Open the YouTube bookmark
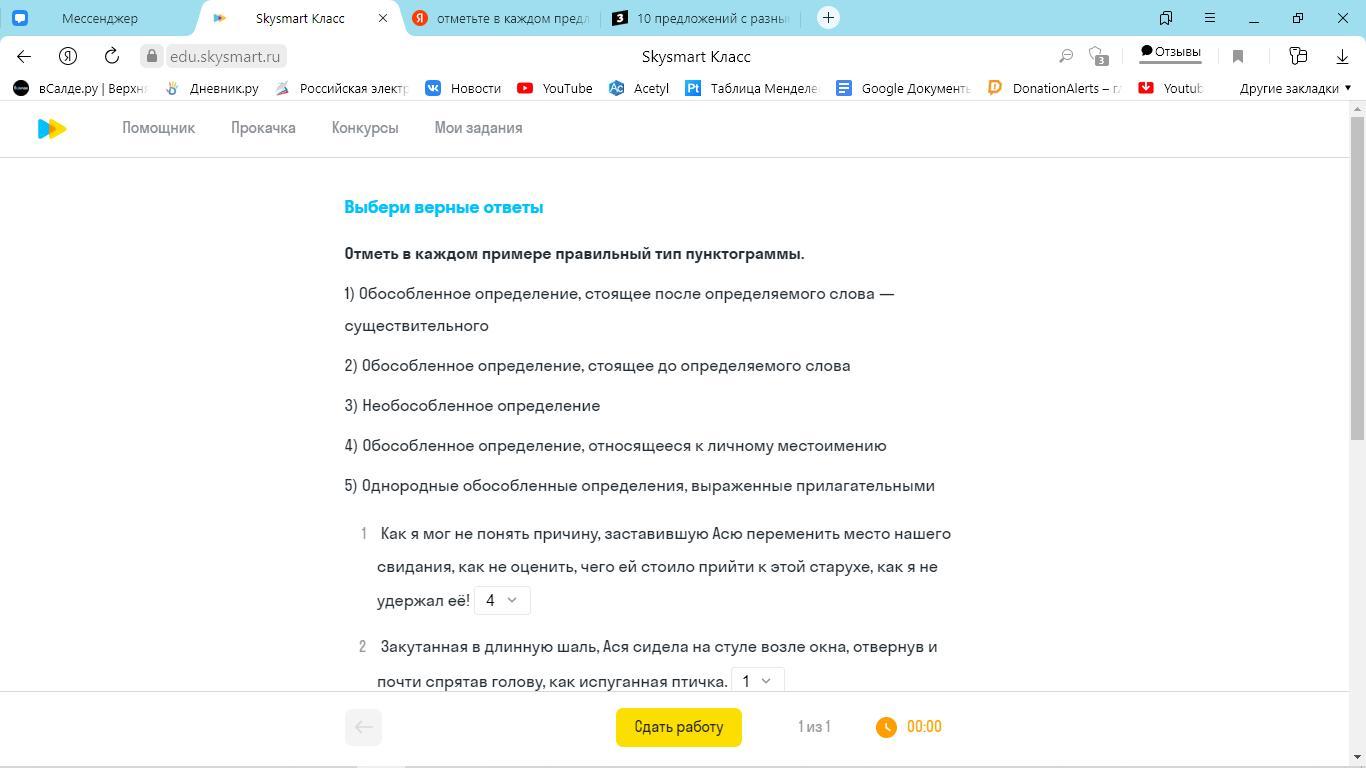This screenshot has width=1366, height=768. pyautogui.click(x=555, y=88)
